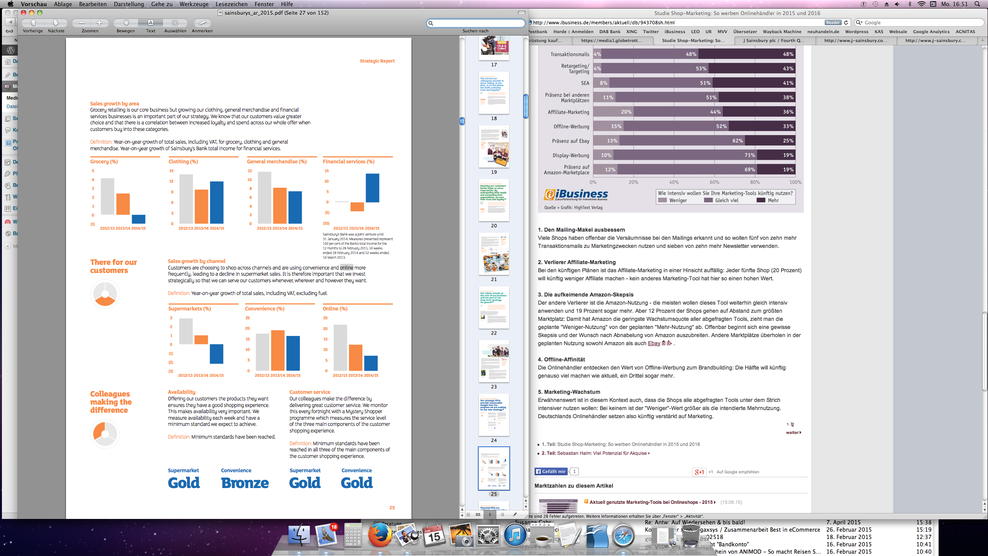Select page 17 thumbnail in sidebar
Viewport: 988px width, 556px height.
493,48
